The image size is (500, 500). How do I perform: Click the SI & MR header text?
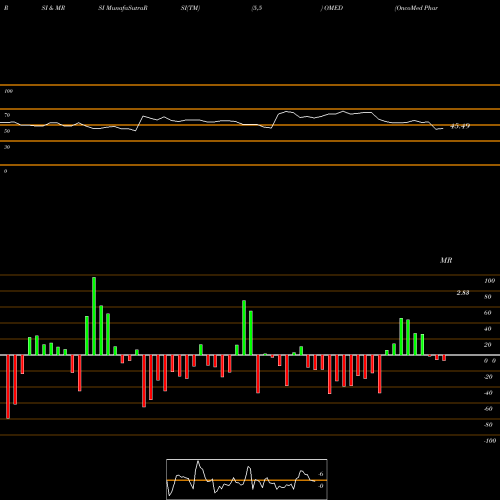coord(53,8)
